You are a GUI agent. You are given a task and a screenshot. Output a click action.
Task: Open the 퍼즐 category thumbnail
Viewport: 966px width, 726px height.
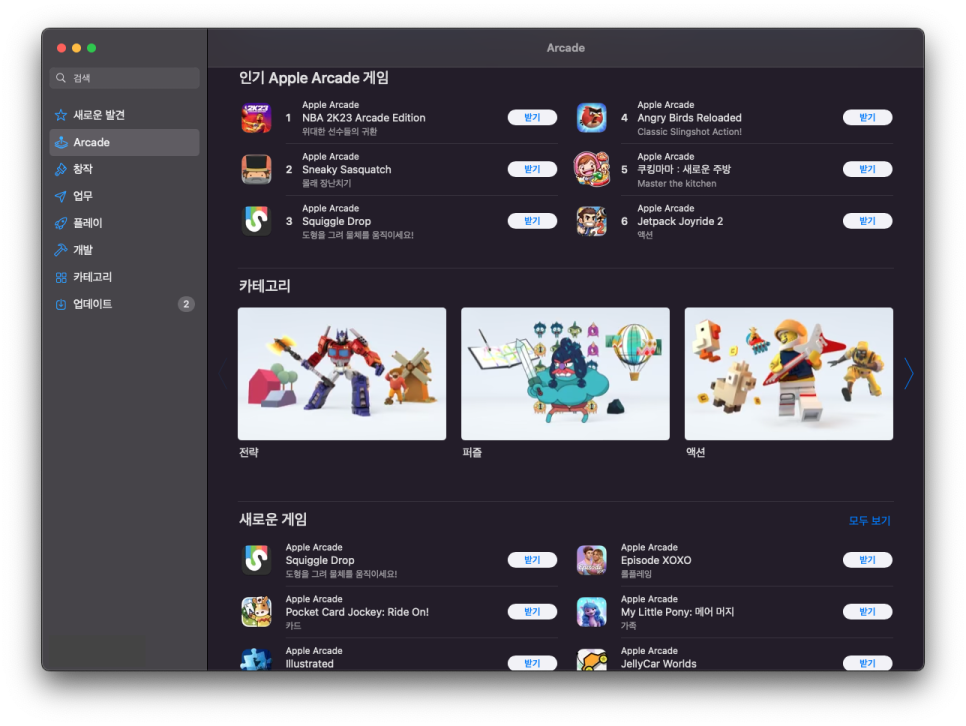pos(565,374)
